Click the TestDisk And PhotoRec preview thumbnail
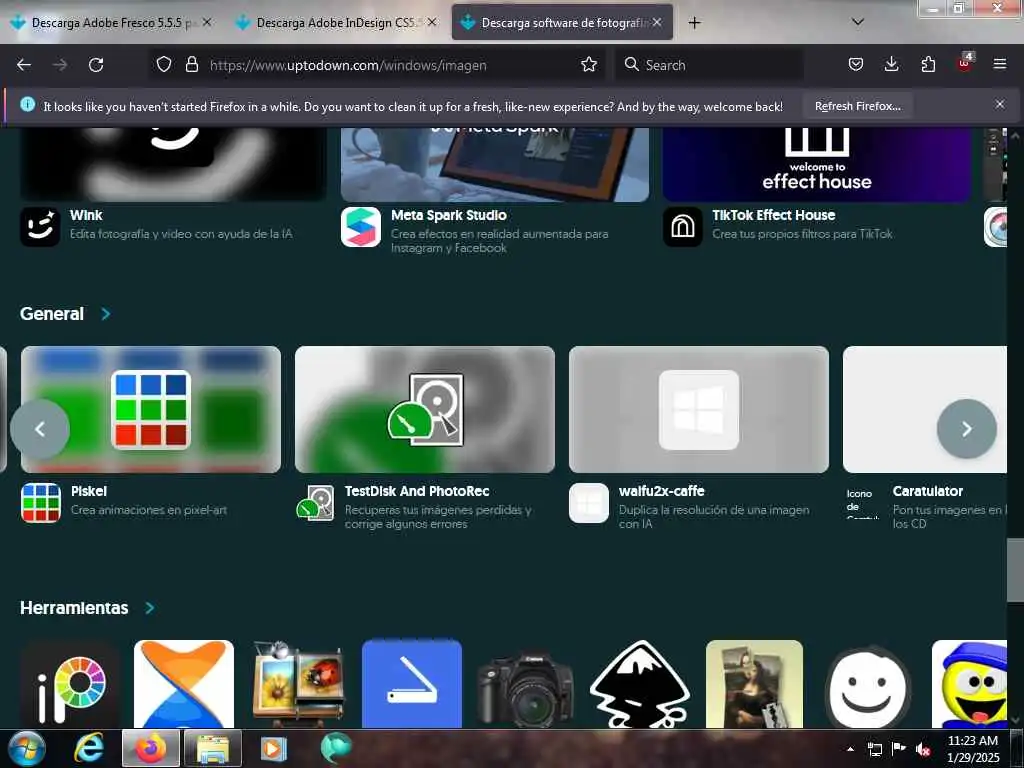Image resolution: width=1024 pixels, height=768 pixels. (x=424, y=409)
